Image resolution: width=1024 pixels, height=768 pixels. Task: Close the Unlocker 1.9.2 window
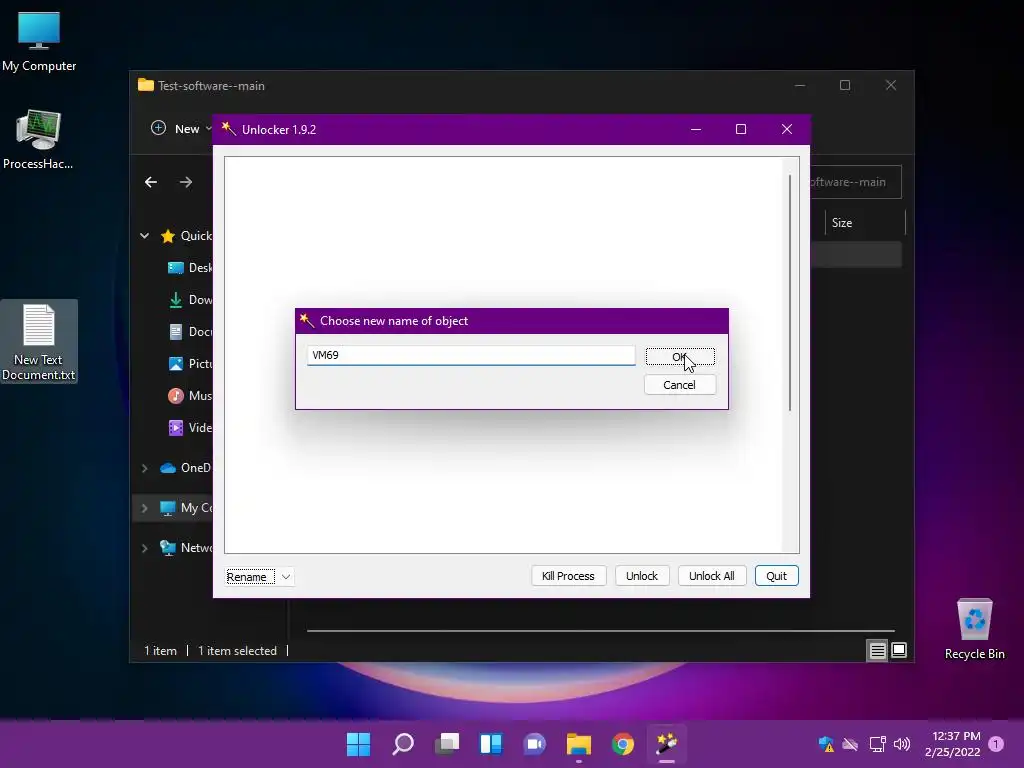coord(787,129)
